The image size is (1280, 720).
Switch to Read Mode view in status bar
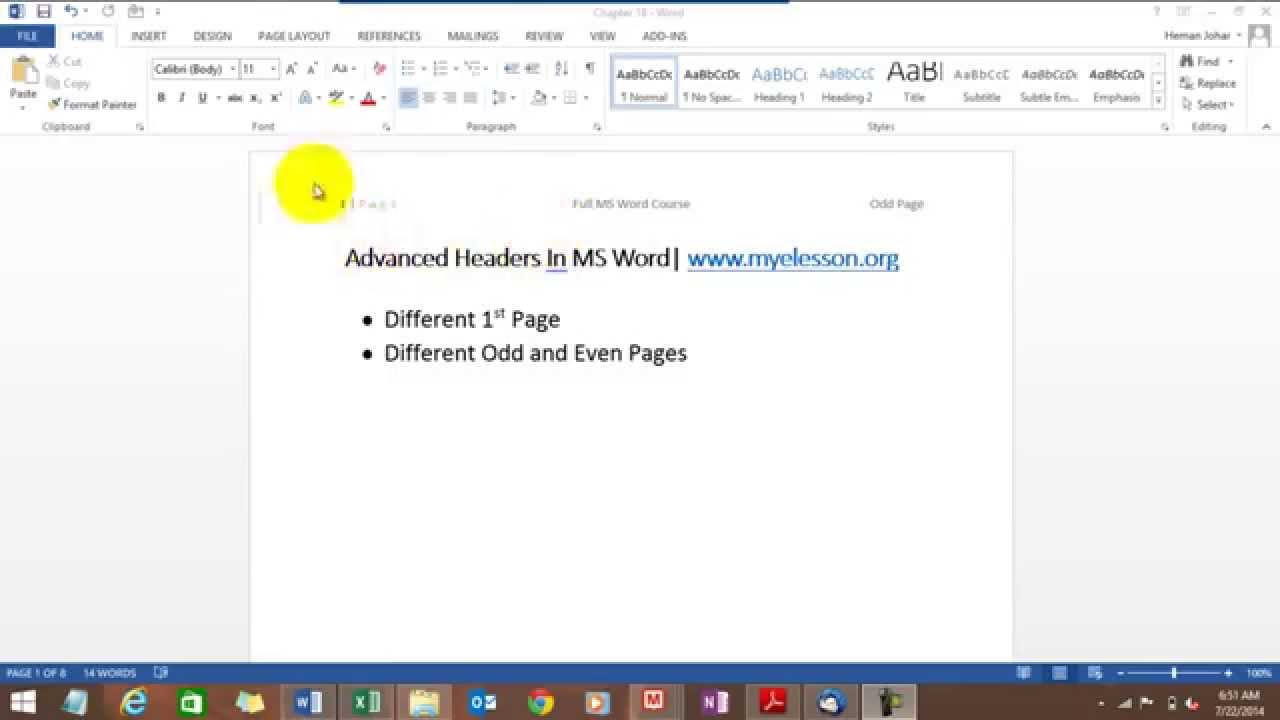[x=1024, y=673]
